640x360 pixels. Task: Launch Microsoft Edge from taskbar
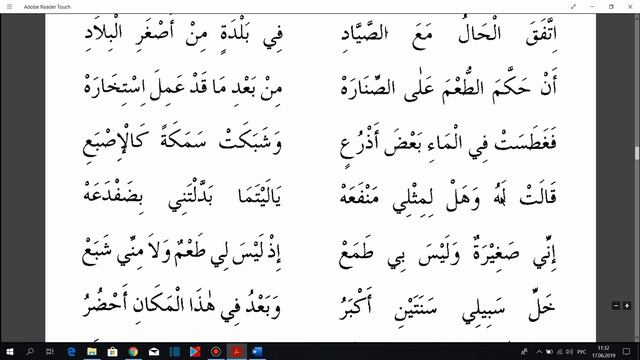[x=71, y=351]
